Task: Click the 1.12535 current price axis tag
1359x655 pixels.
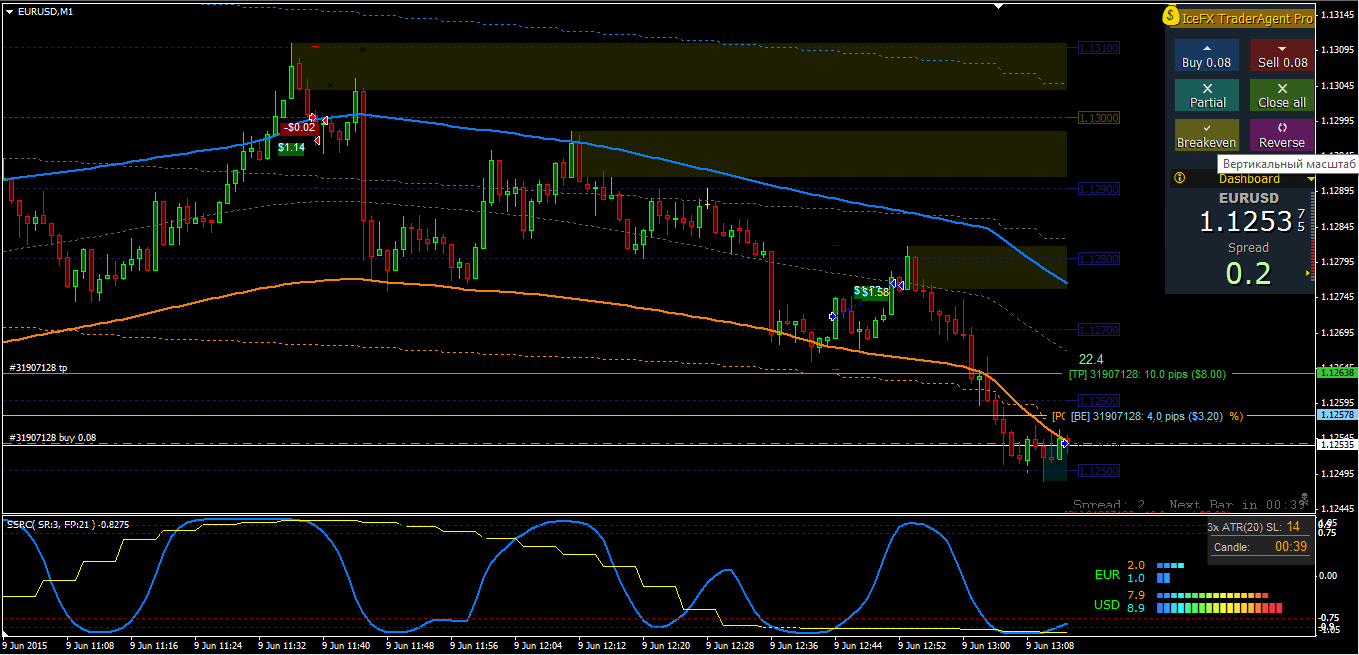Action: click(1337, 445)
